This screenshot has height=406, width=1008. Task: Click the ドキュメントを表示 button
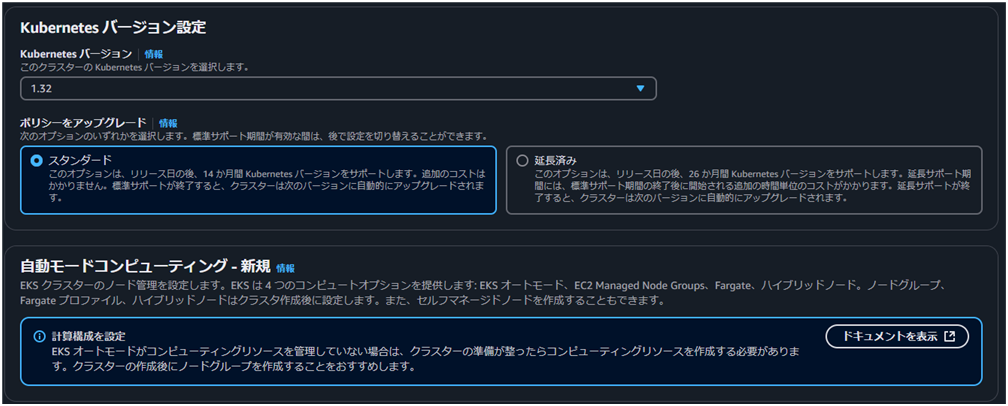click(897, 337)
